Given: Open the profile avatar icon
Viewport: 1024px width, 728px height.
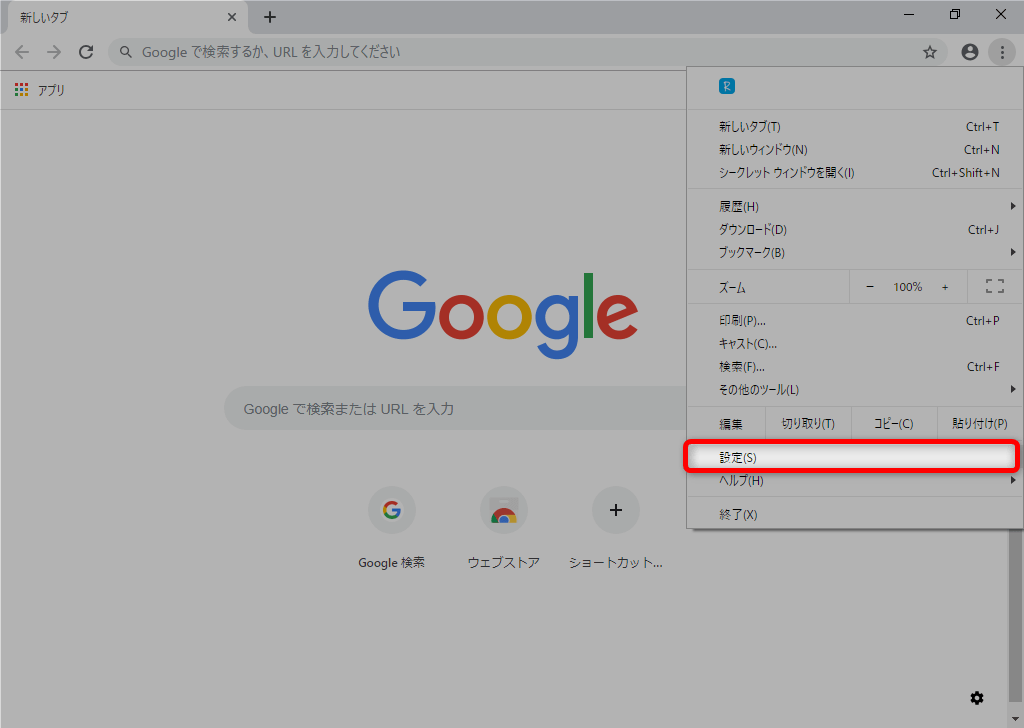Looking at the screenshot, I should [x=969, y=52].
